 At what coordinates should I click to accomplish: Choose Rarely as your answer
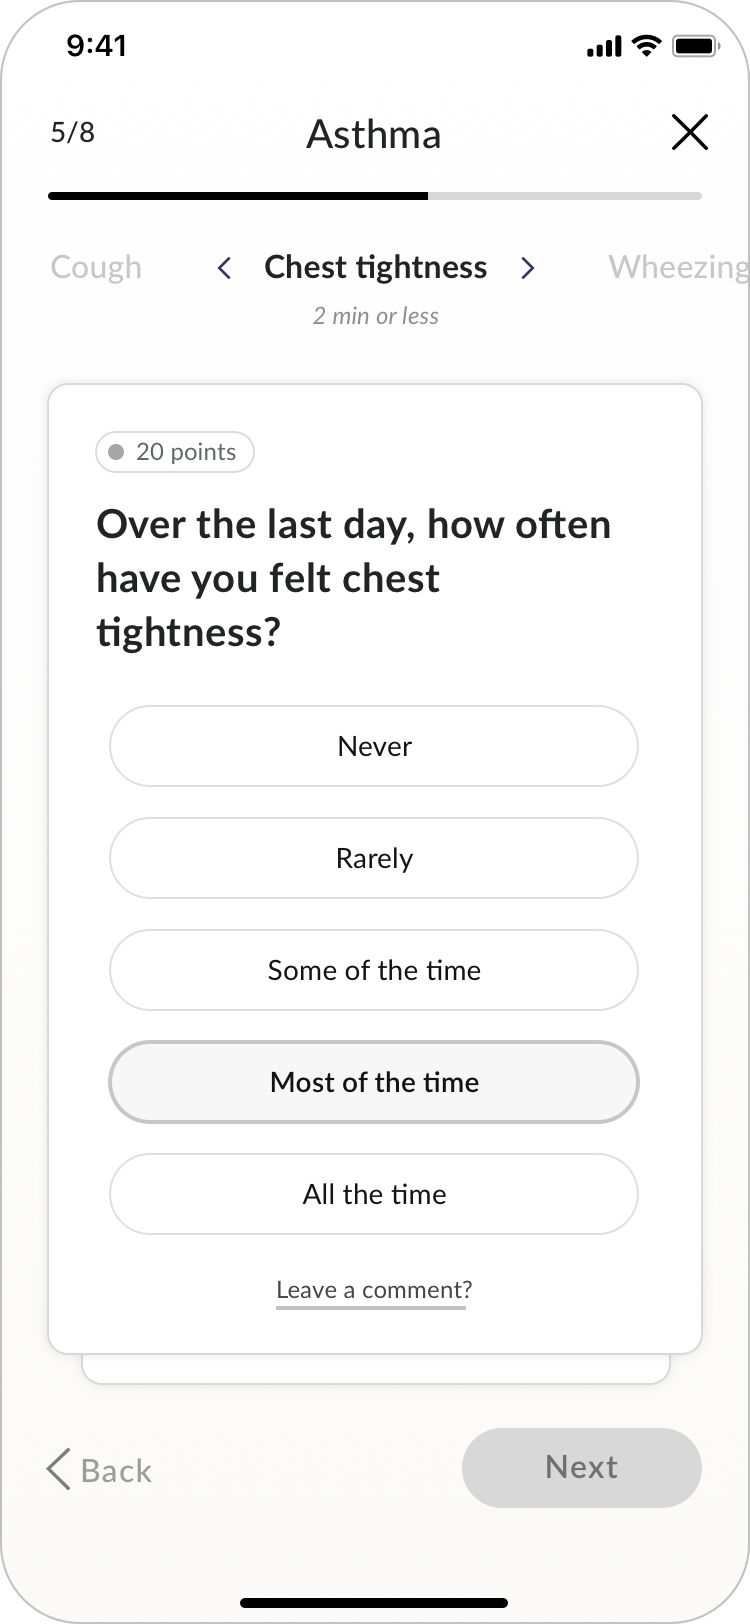coord(374,858)
